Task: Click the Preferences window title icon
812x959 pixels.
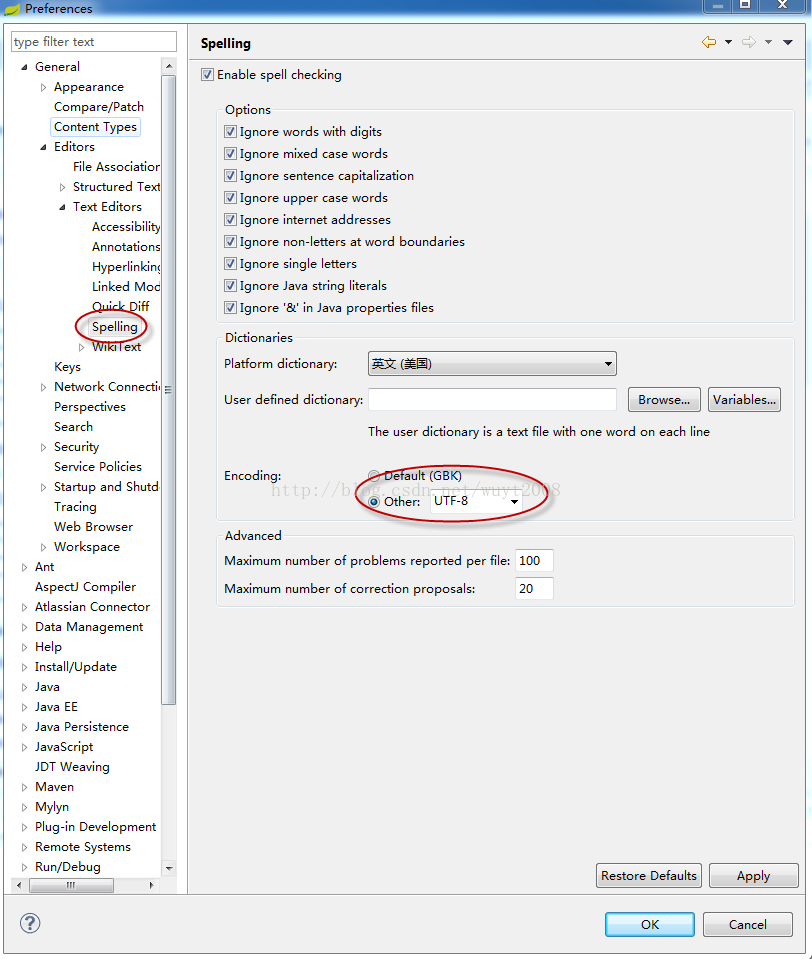Action: click(12, 9)
